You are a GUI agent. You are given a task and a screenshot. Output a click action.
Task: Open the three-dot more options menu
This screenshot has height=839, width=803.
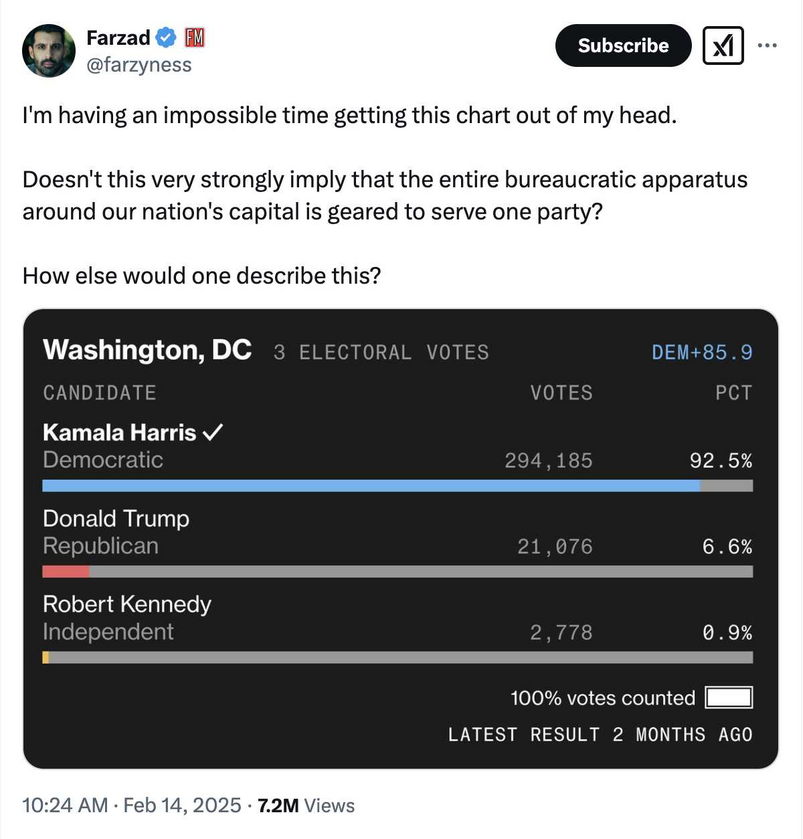coord(767,45)
